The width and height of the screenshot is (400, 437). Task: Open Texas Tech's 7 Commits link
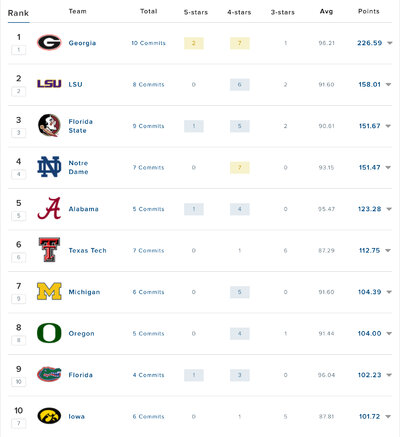148,250
